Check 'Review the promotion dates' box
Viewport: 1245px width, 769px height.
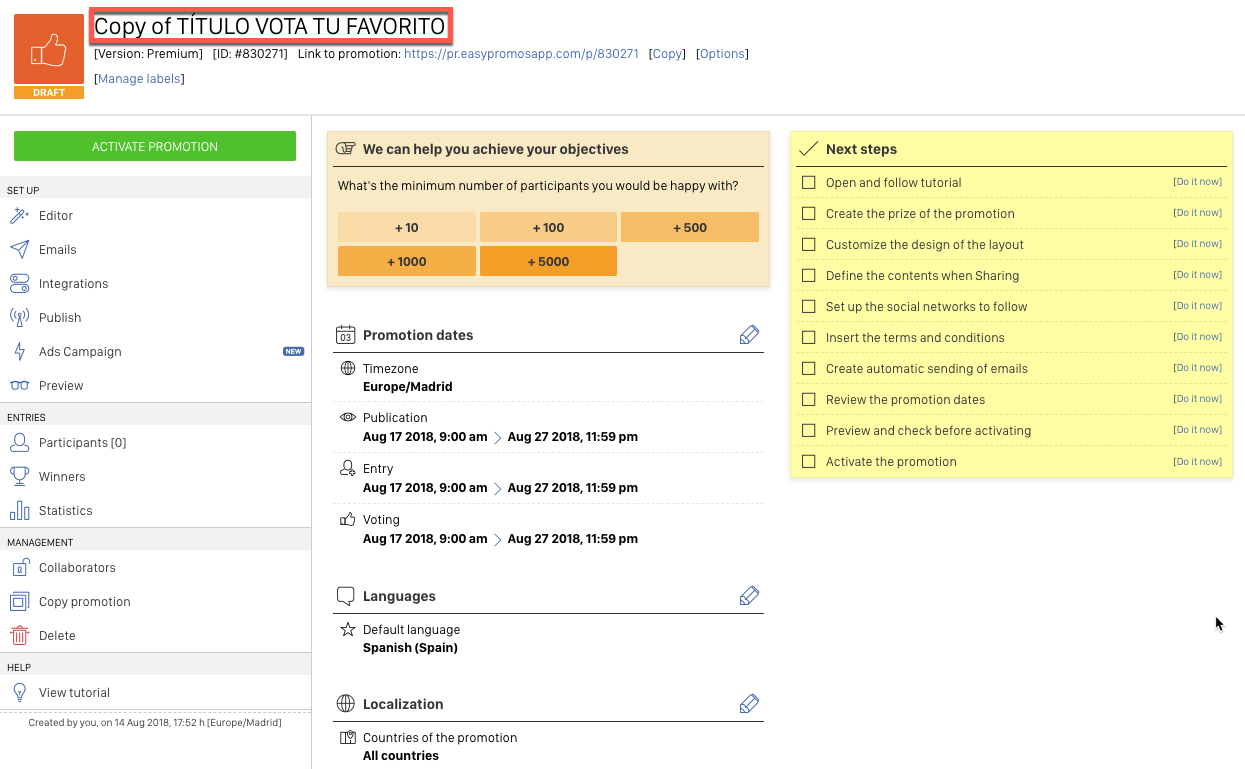(x=809, y=399)
